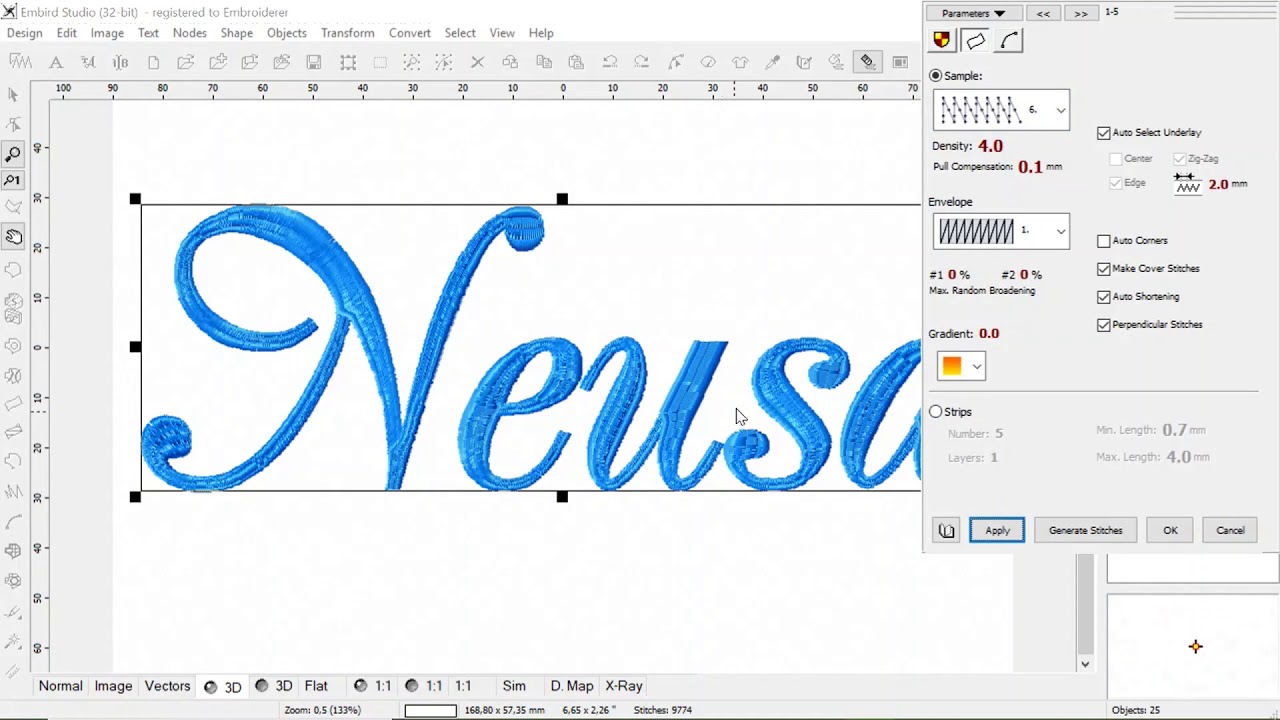Open the Gradient color dropdown arrow

[977, 367]
